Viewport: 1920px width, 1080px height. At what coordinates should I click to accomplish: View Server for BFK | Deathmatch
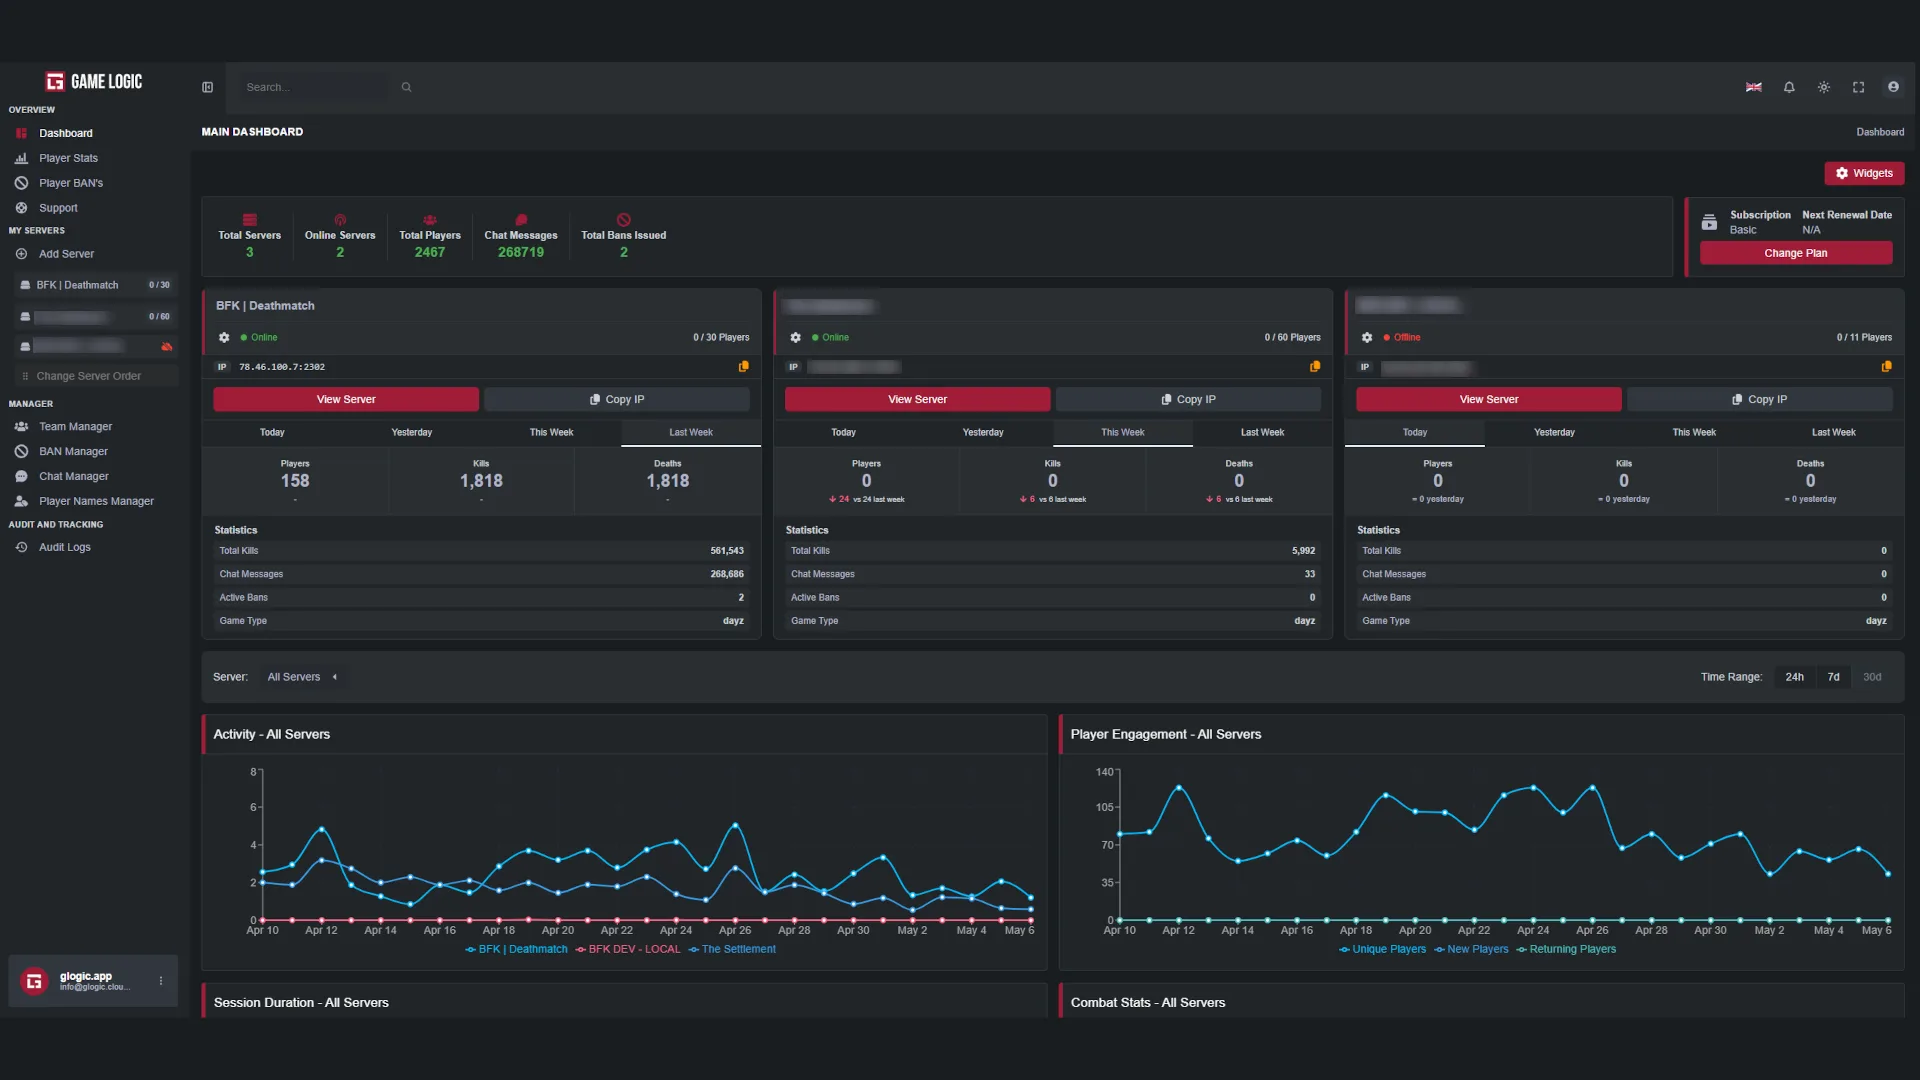(346, 400)
